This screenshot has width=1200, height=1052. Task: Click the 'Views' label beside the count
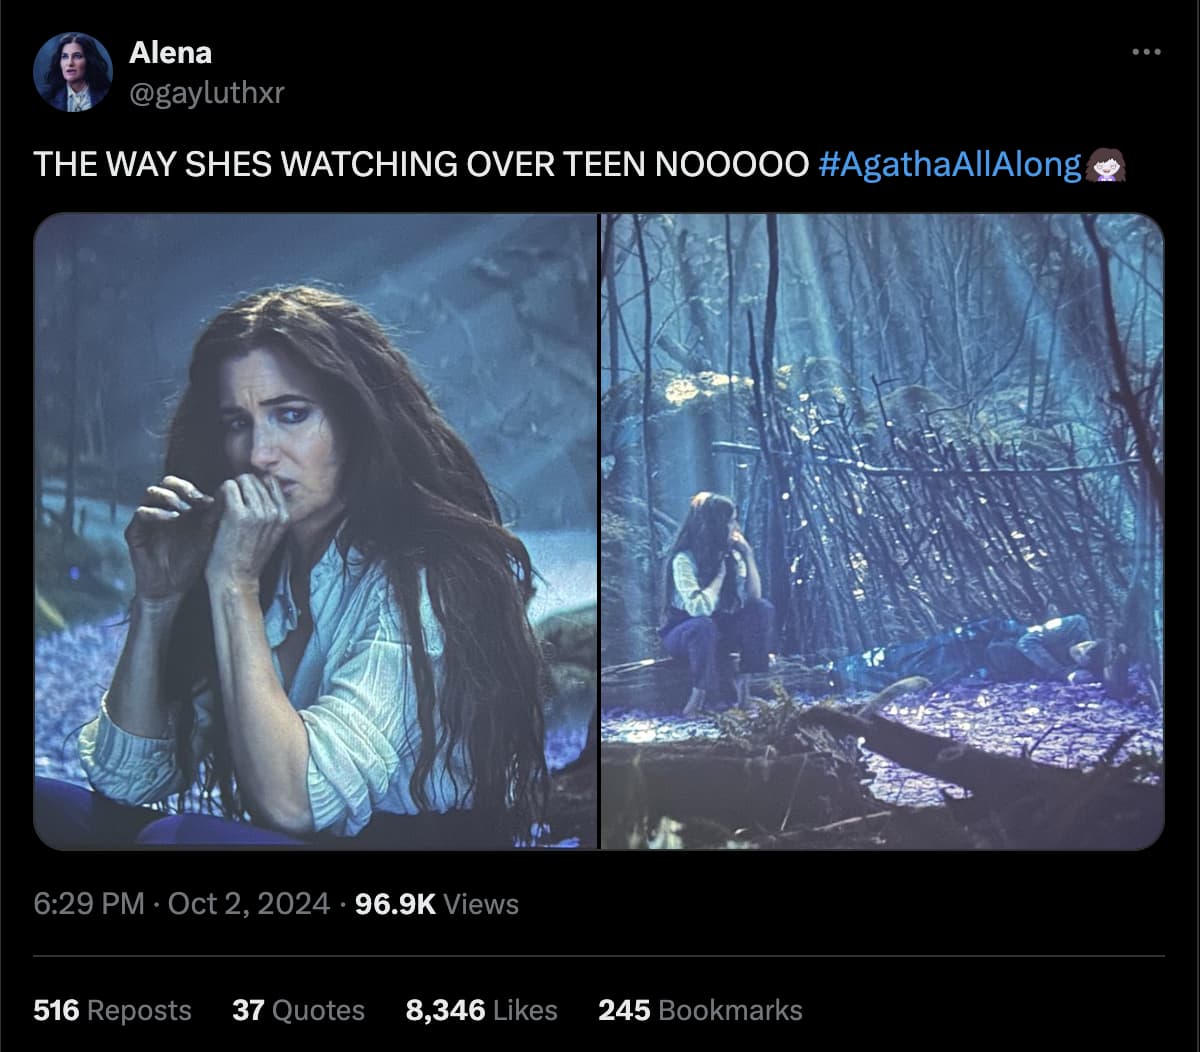(482, 903)
